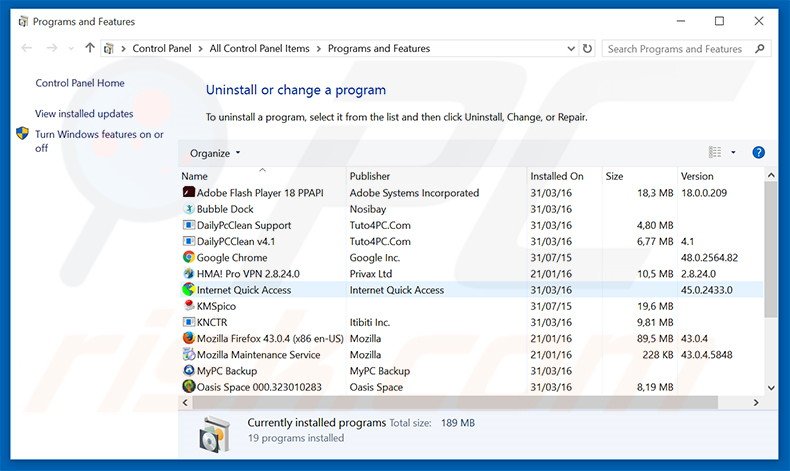The width and height of the screenshot is (790, 471).
Task: Go back with the back arrow
Action: tap(27, 48)
